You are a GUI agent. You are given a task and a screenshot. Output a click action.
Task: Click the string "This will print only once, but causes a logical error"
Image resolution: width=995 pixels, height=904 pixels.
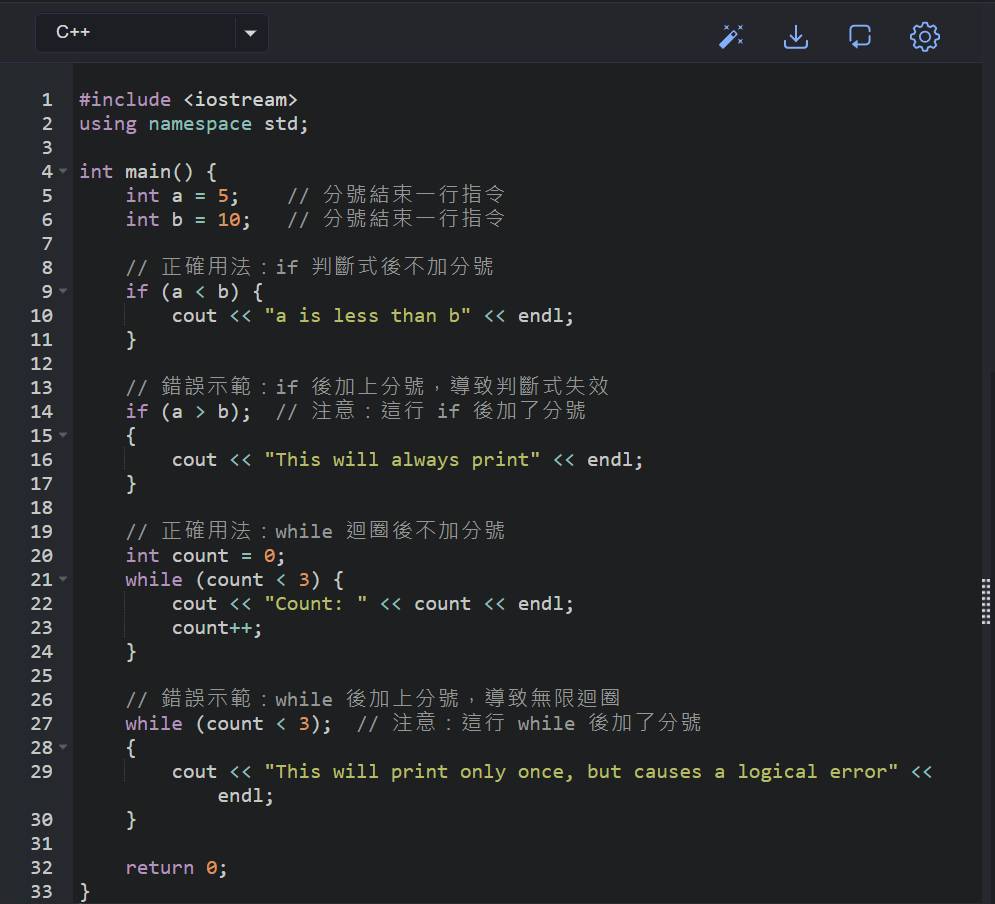[581, 771]
